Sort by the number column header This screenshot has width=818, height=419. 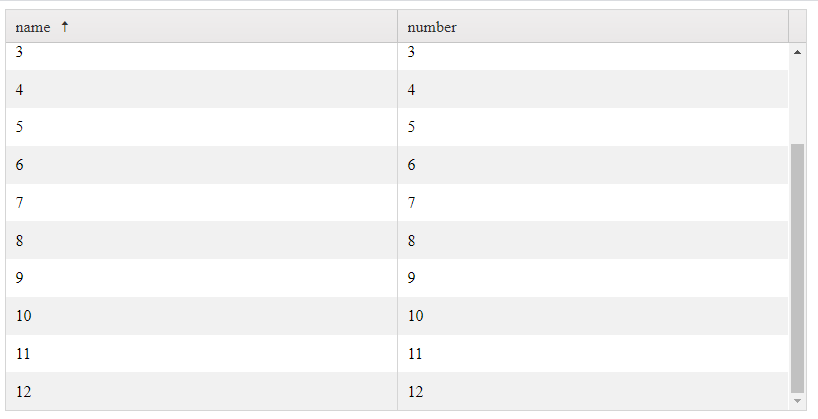[x=432, y=27]
